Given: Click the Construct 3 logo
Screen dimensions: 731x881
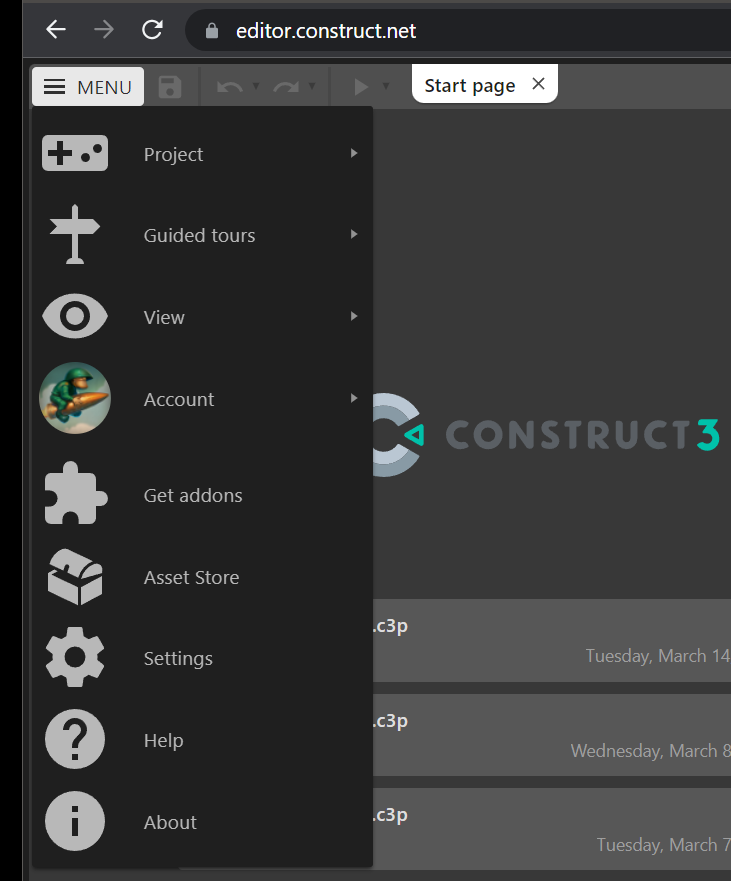Looking at the screenshot, I should tap(545, 435).
